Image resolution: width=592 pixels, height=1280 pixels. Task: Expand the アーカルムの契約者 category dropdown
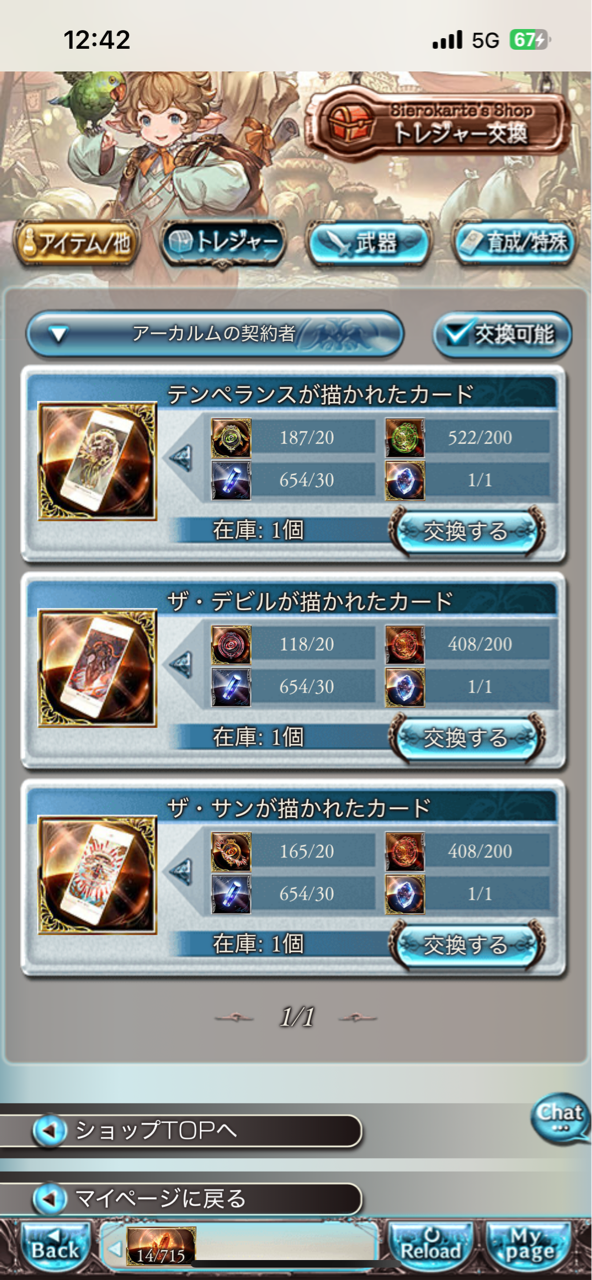click(x=214, y=334)
